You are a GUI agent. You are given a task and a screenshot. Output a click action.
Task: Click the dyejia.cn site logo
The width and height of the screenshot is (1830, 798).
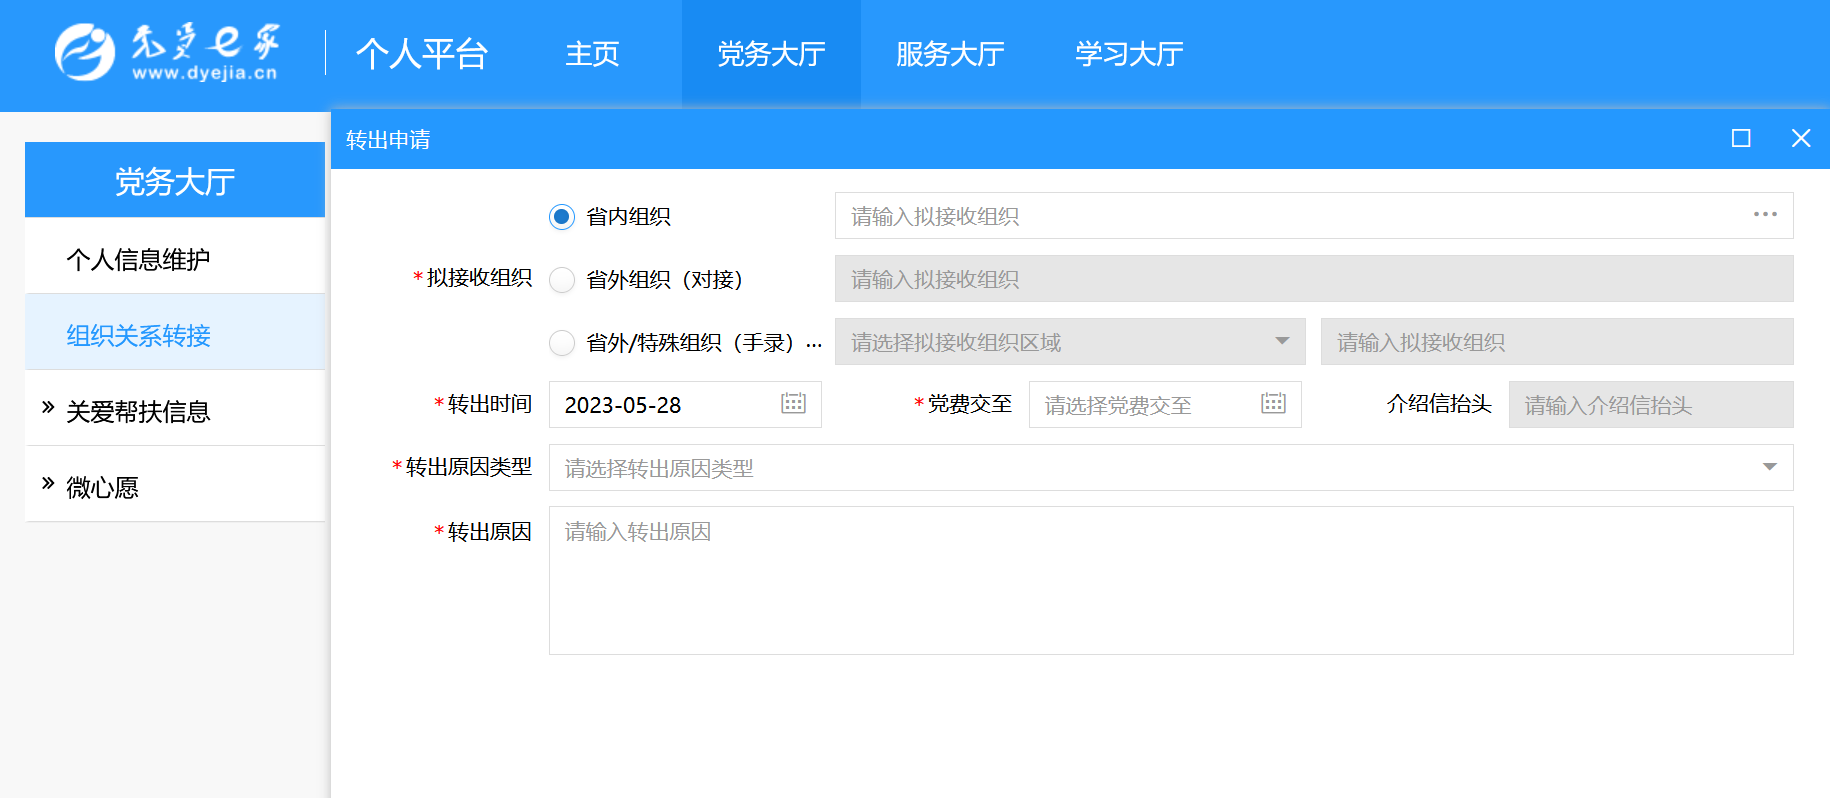tap(166, 53)
